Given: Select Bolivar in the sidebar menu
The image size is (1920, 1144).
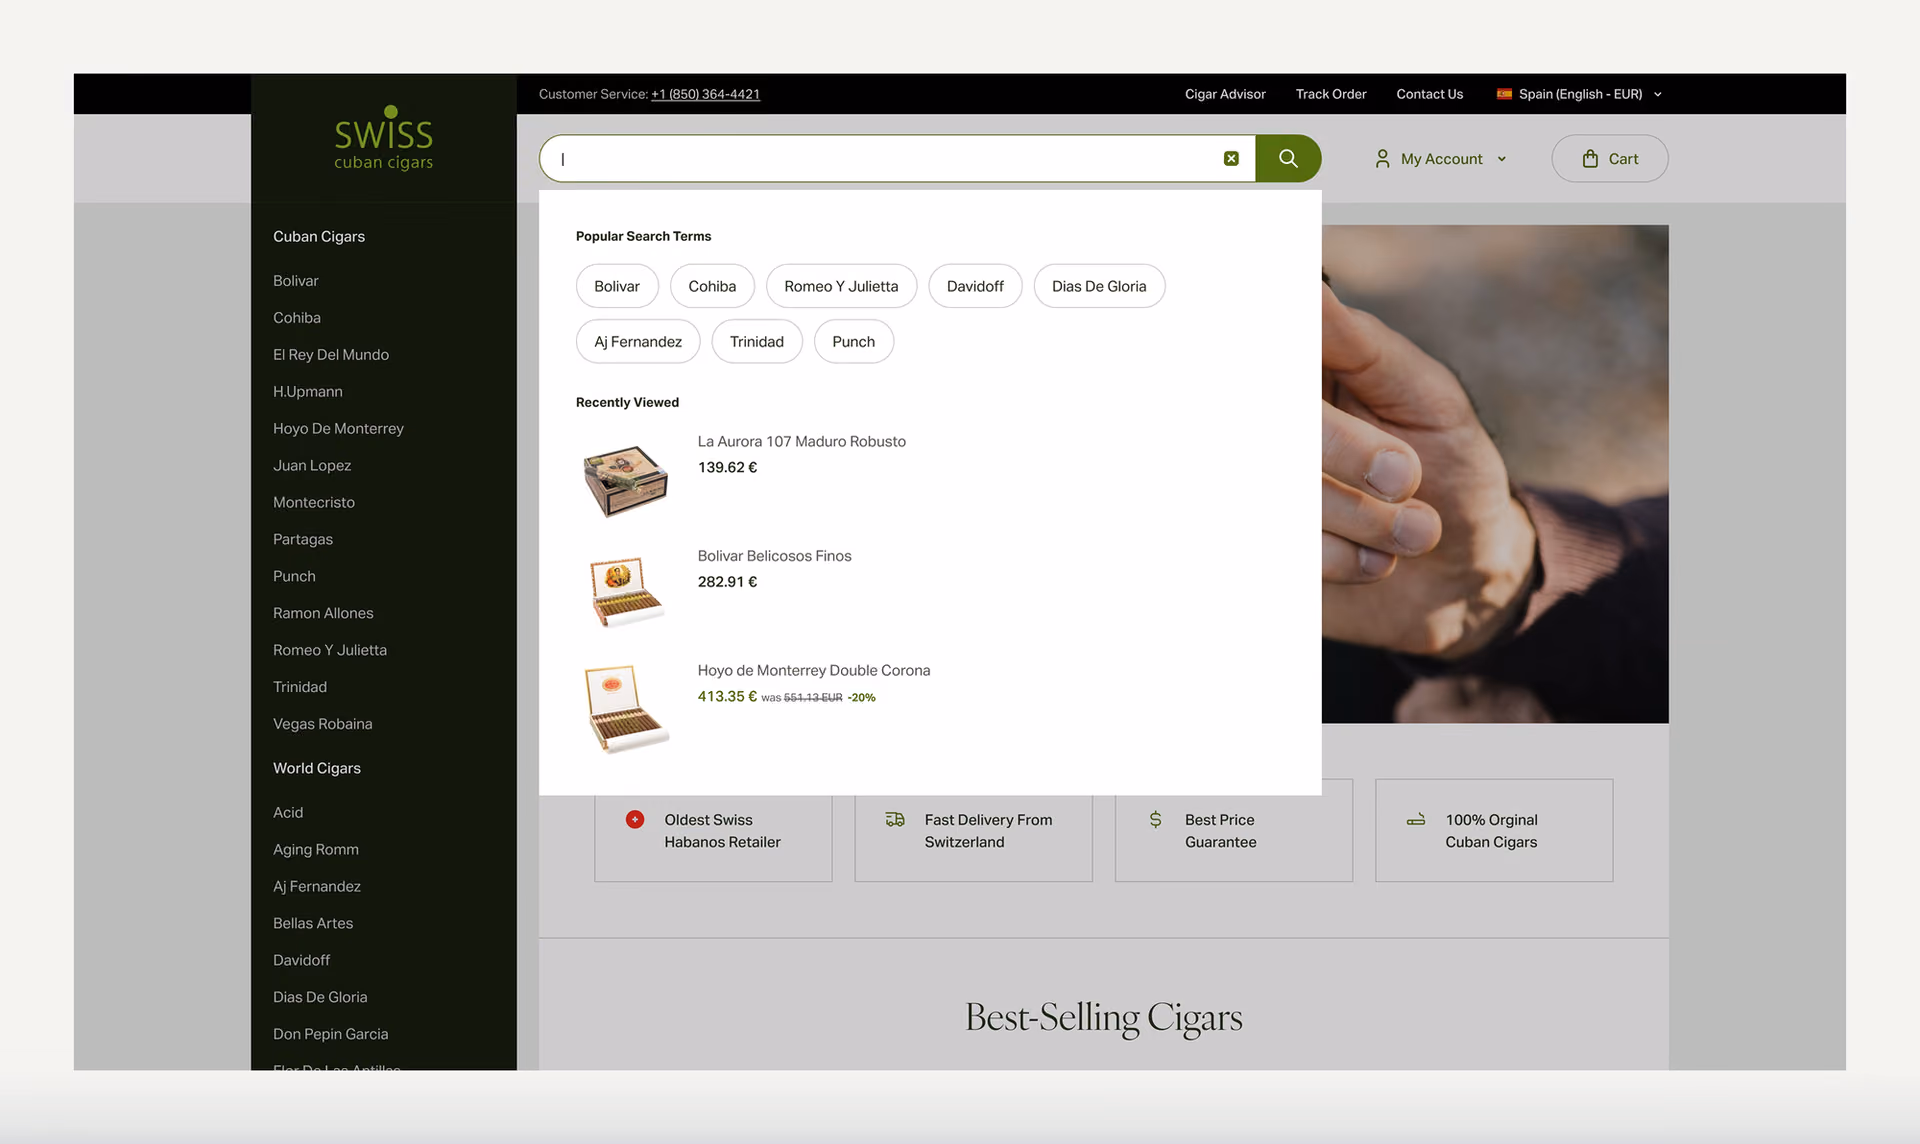Looking at the screenshot, I should coord(296,281).
